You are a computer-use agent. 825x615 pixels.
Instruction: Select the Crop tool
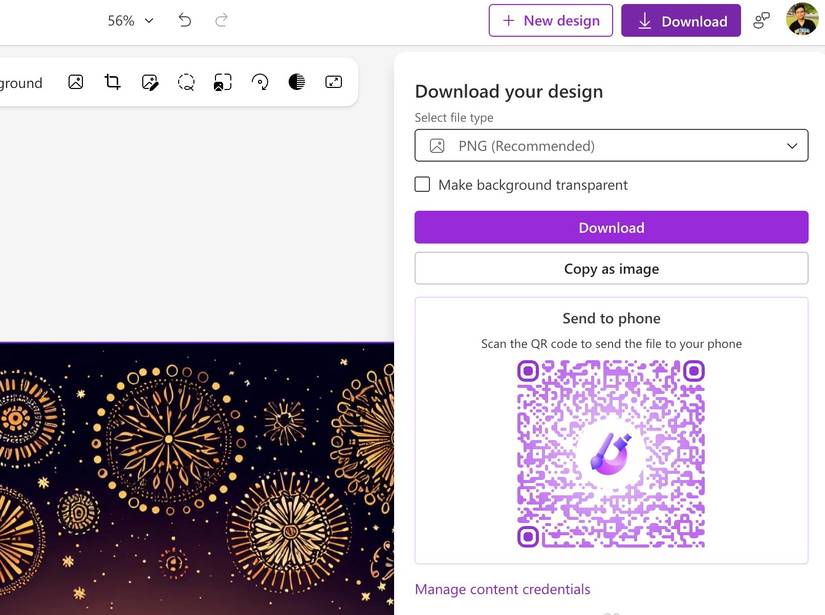coord(113,82)
